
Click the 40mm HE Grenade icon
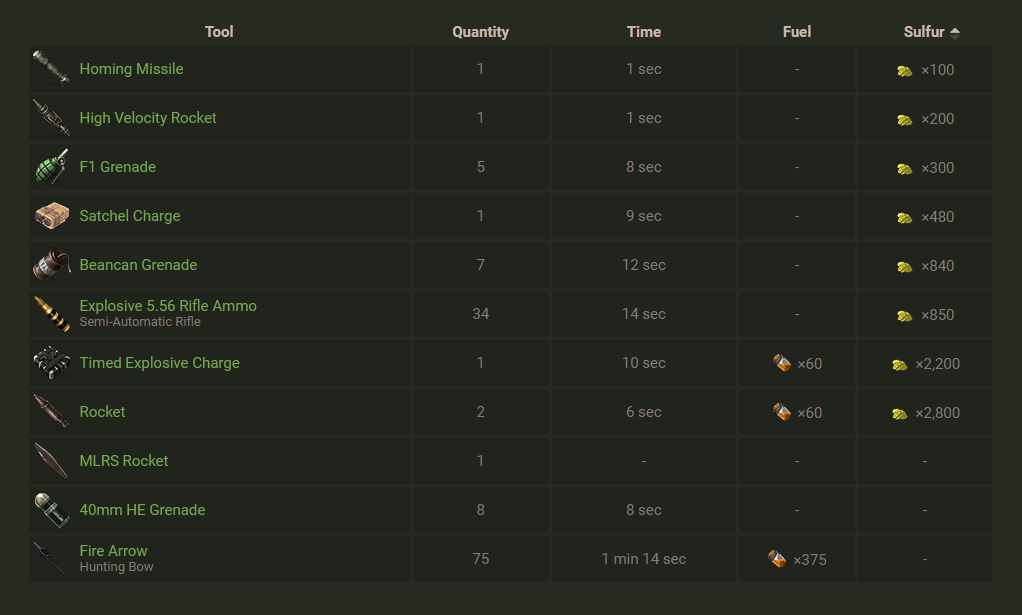point(50,510)
